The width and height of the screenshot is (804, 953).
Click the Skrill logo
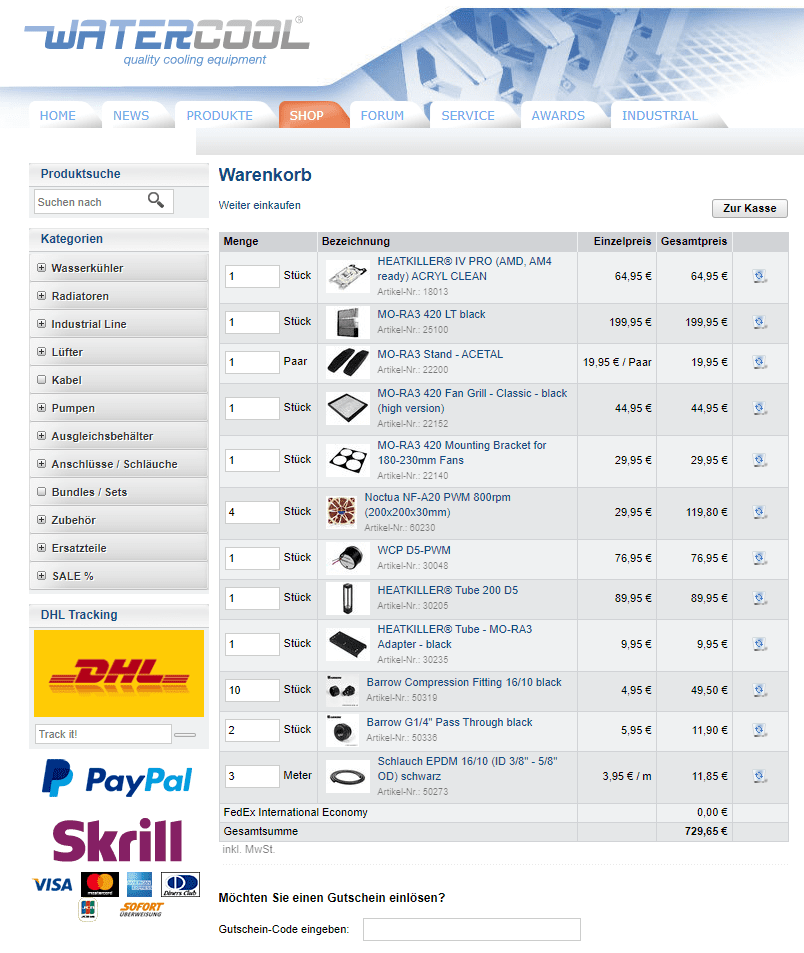117,840
